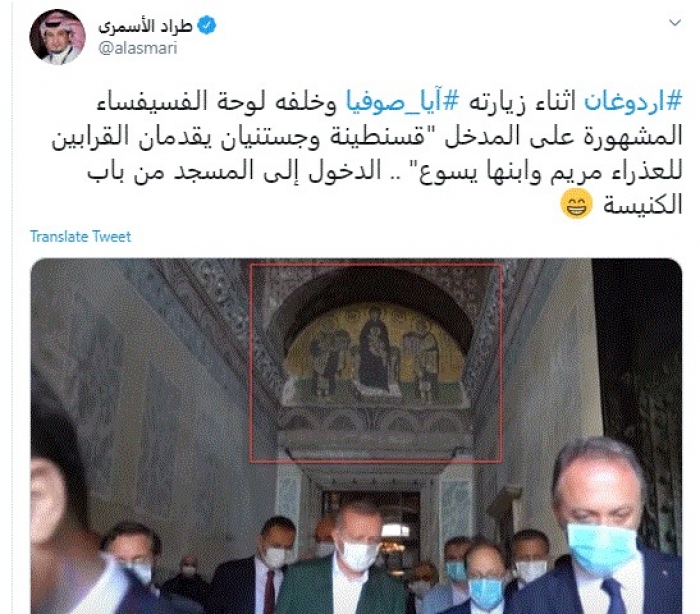Screen dimensions: 700x614
Task: Open the @alasmari handle link
Action: click(138, 48)
